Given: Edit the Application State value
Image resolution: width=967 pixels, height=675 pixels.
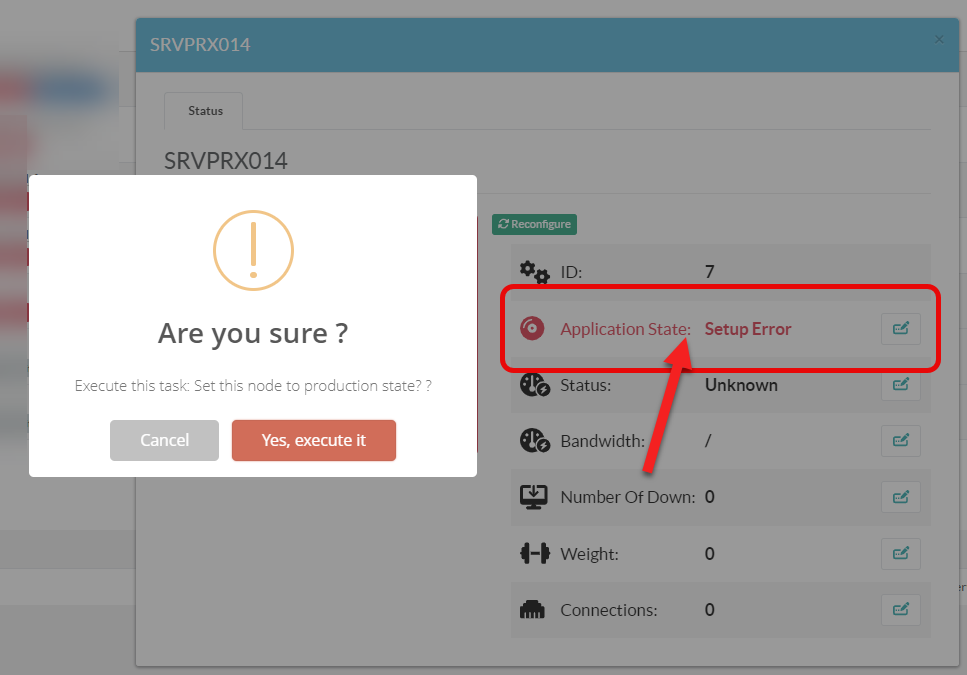Looking at the screenshot, I should tap(900, 329).
